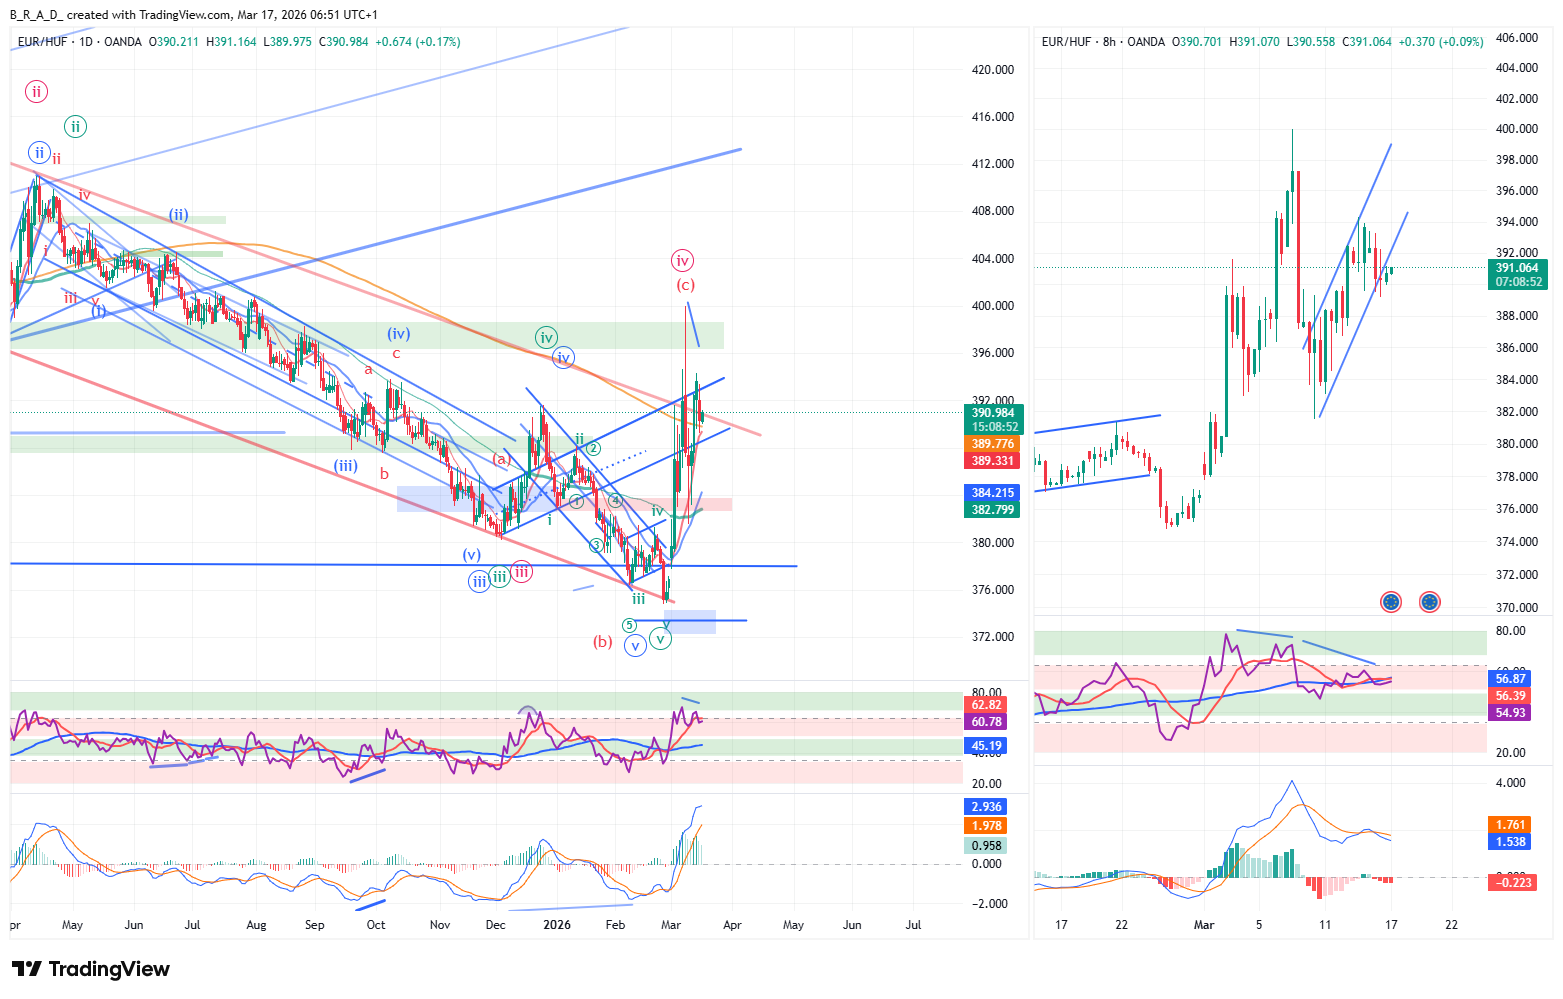The image size is (1563, 999).
Task: Click the green circled ii label near the top
Action: click(75, 126)
